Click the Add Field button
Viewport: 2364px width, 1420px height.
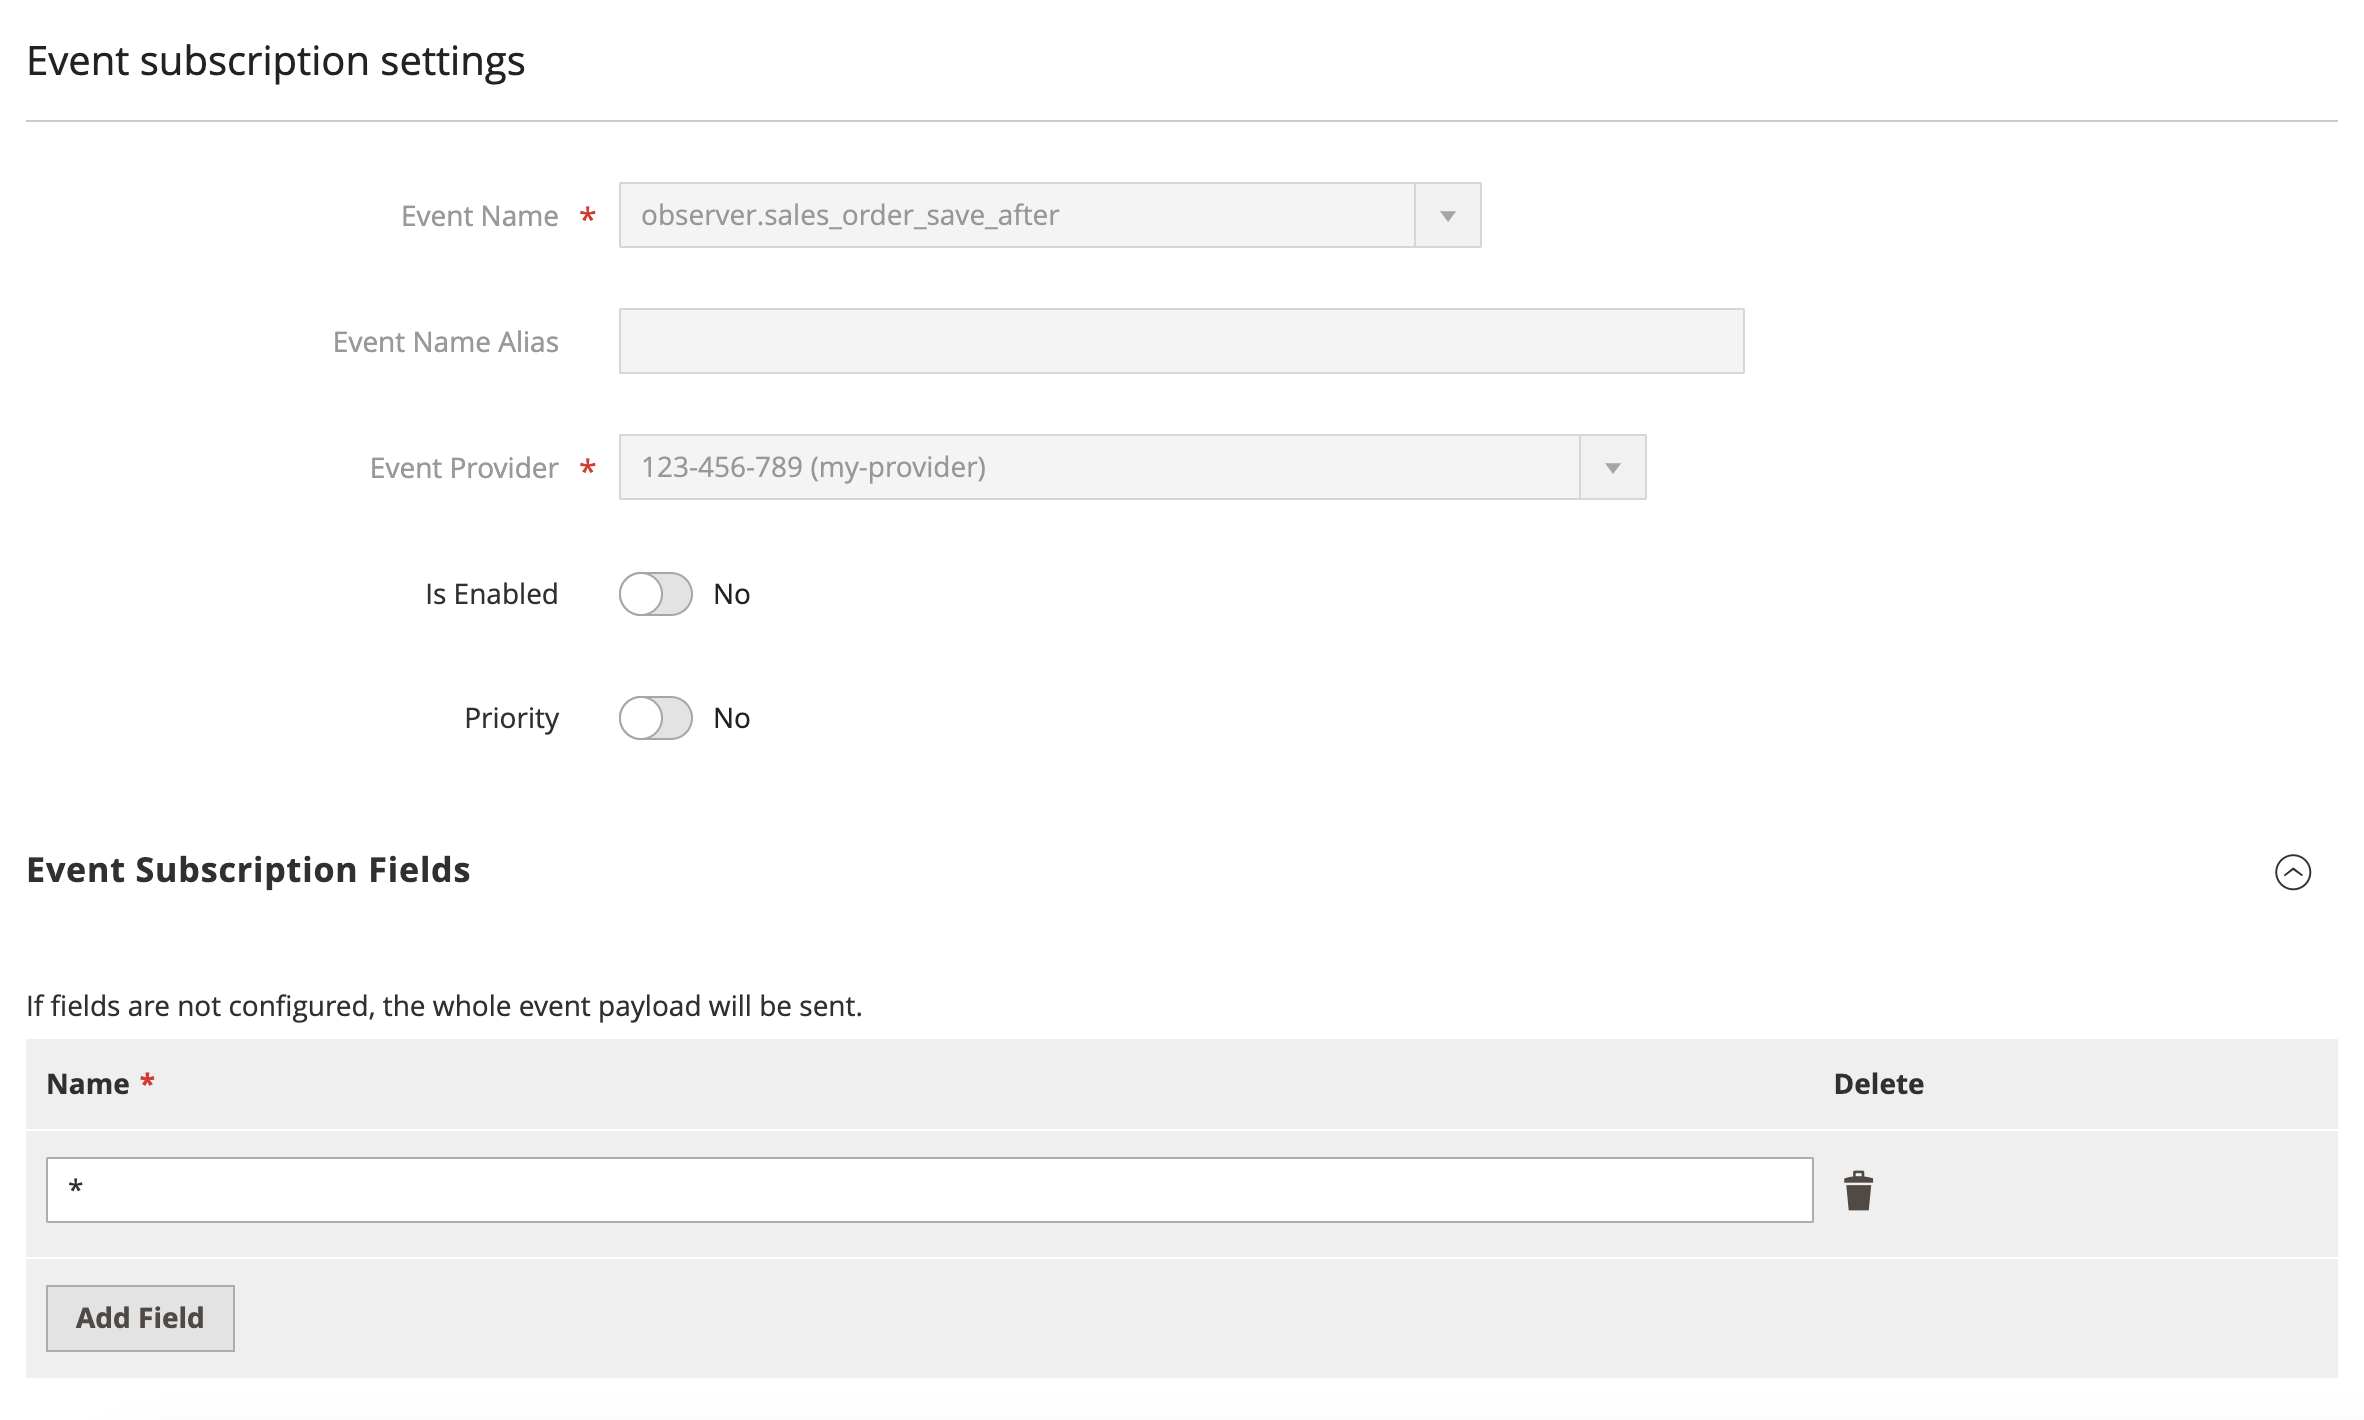140,1318
